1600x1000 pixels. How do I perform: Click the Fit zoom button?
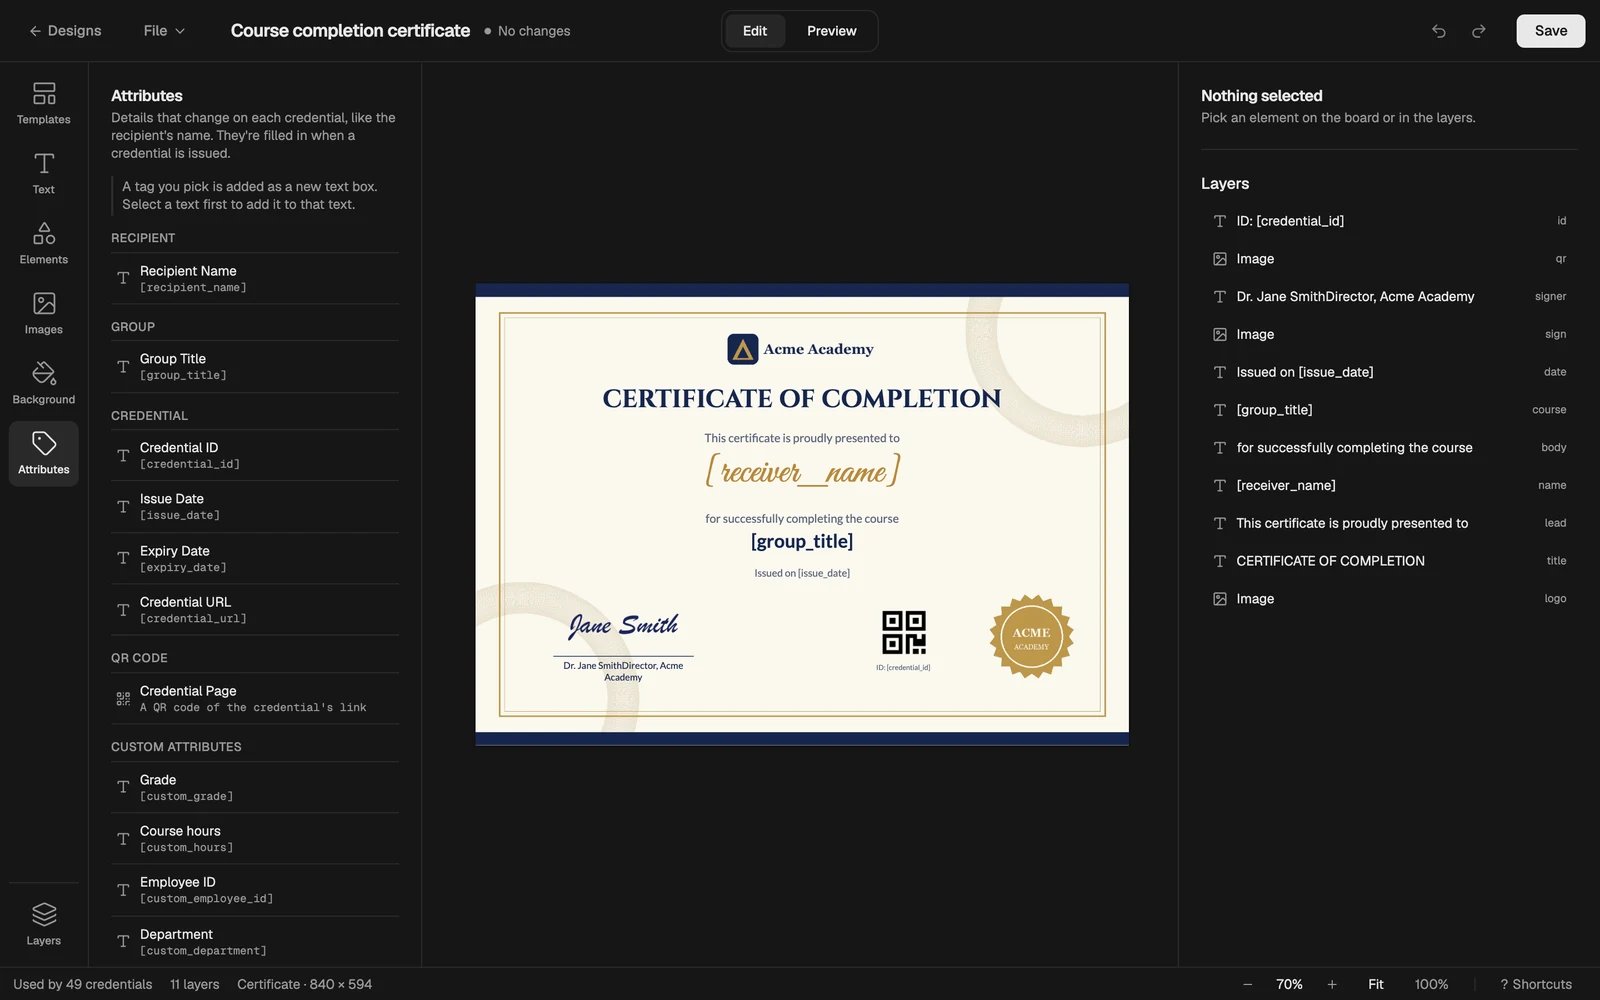pyautogui.click(x=1376, y=984)
